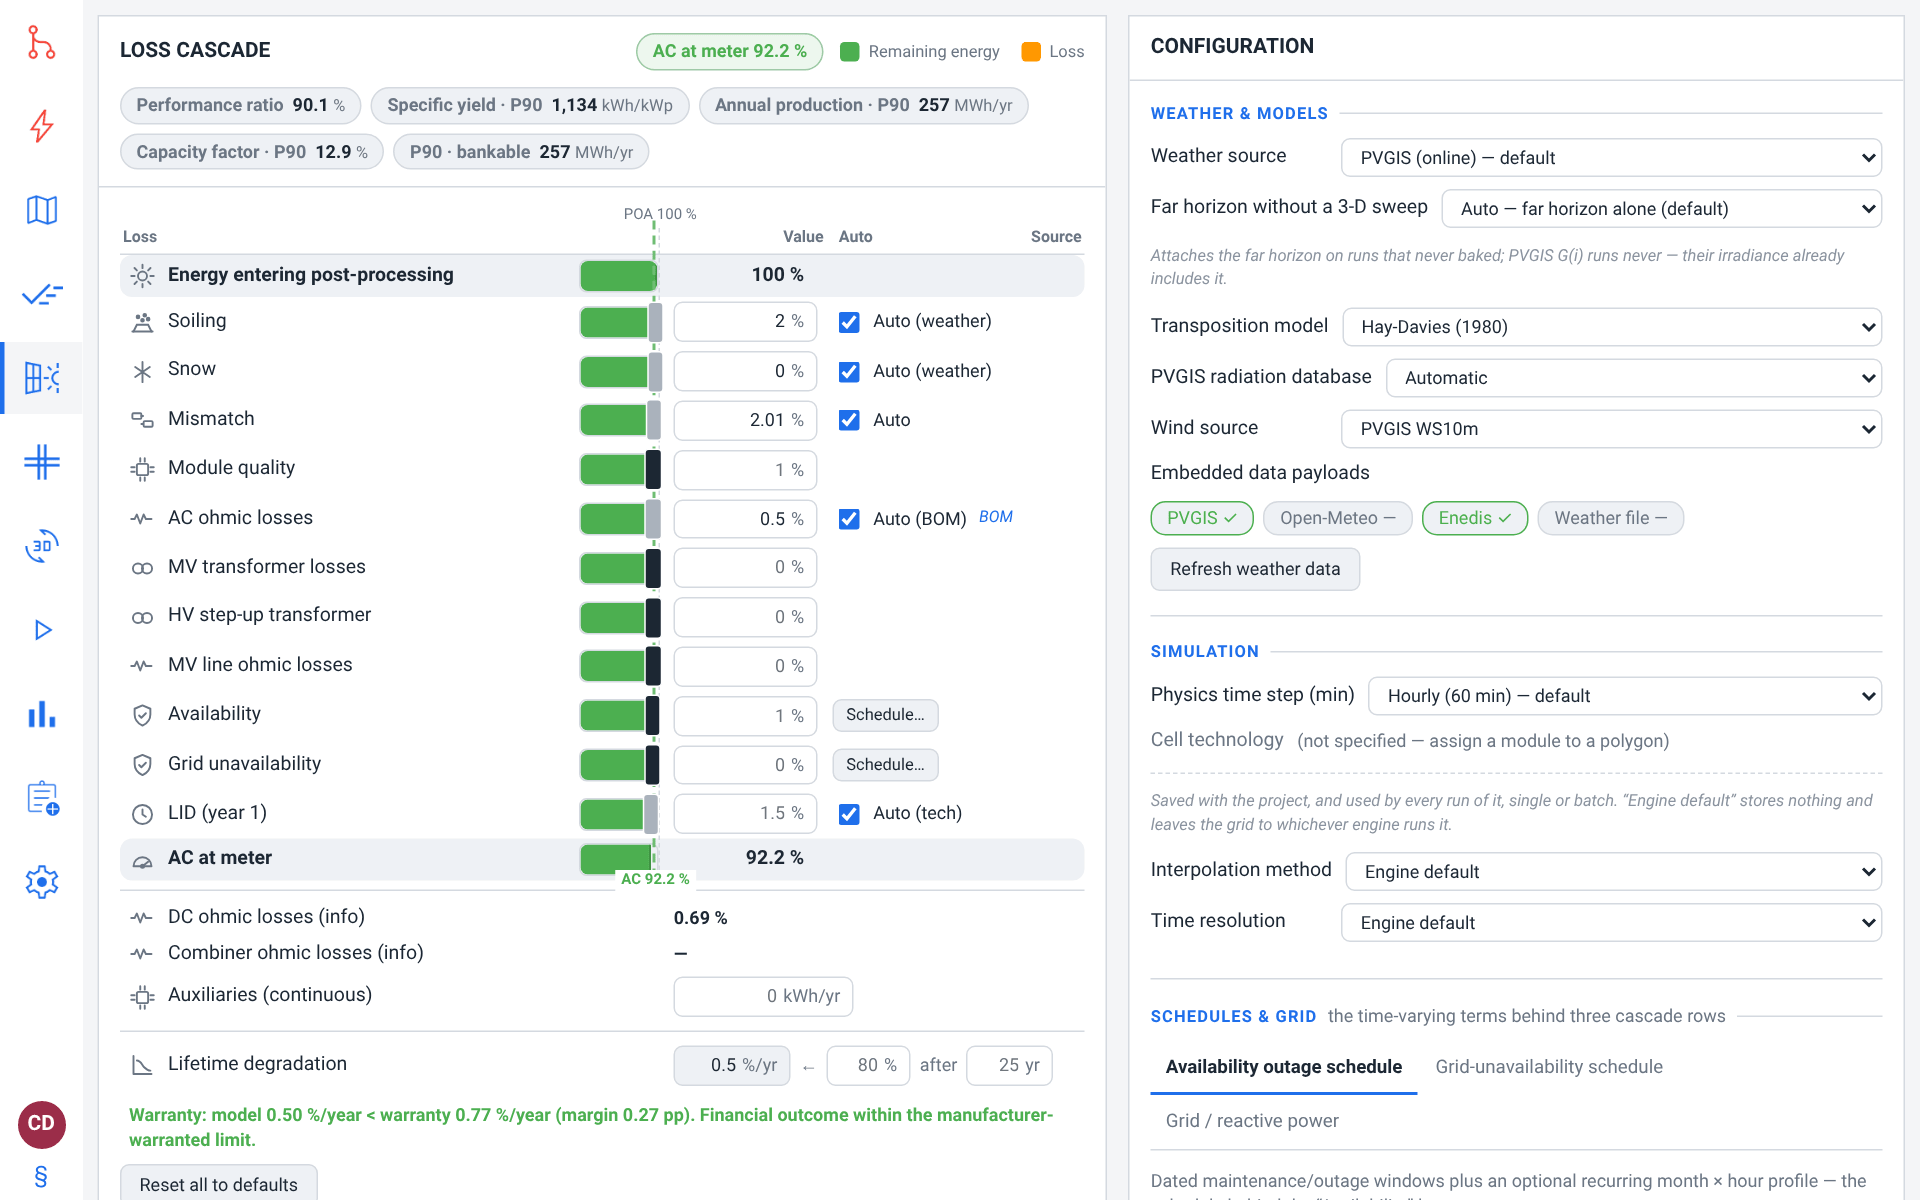Open the 3D view sidebar icon
This screenshot has width=1920, height=1200.
41,546
